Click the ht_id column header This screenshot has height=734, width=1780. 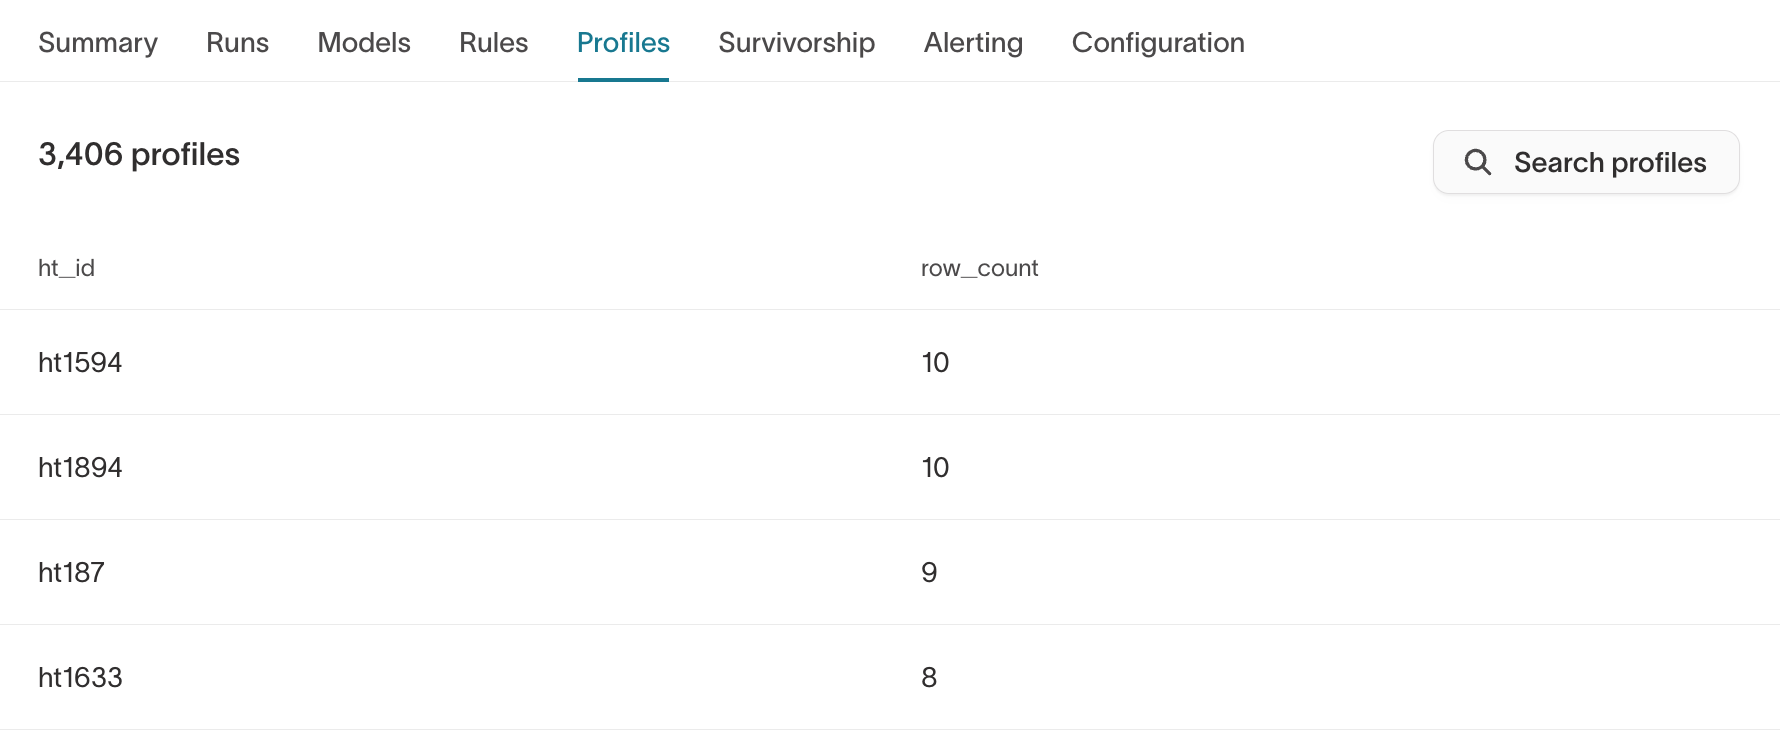(x=66, y=268)
